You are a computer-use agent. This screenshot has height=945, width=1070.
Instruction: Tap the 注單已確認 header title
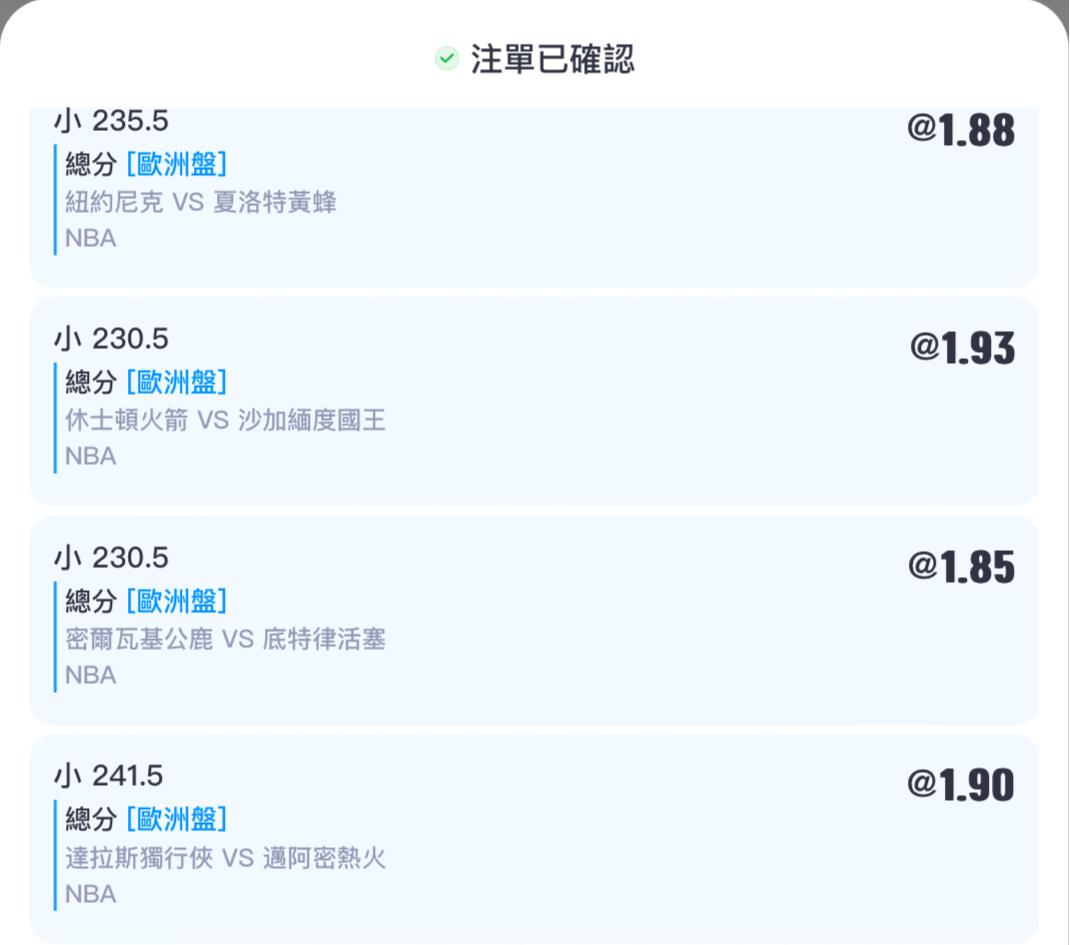[552, 60]
